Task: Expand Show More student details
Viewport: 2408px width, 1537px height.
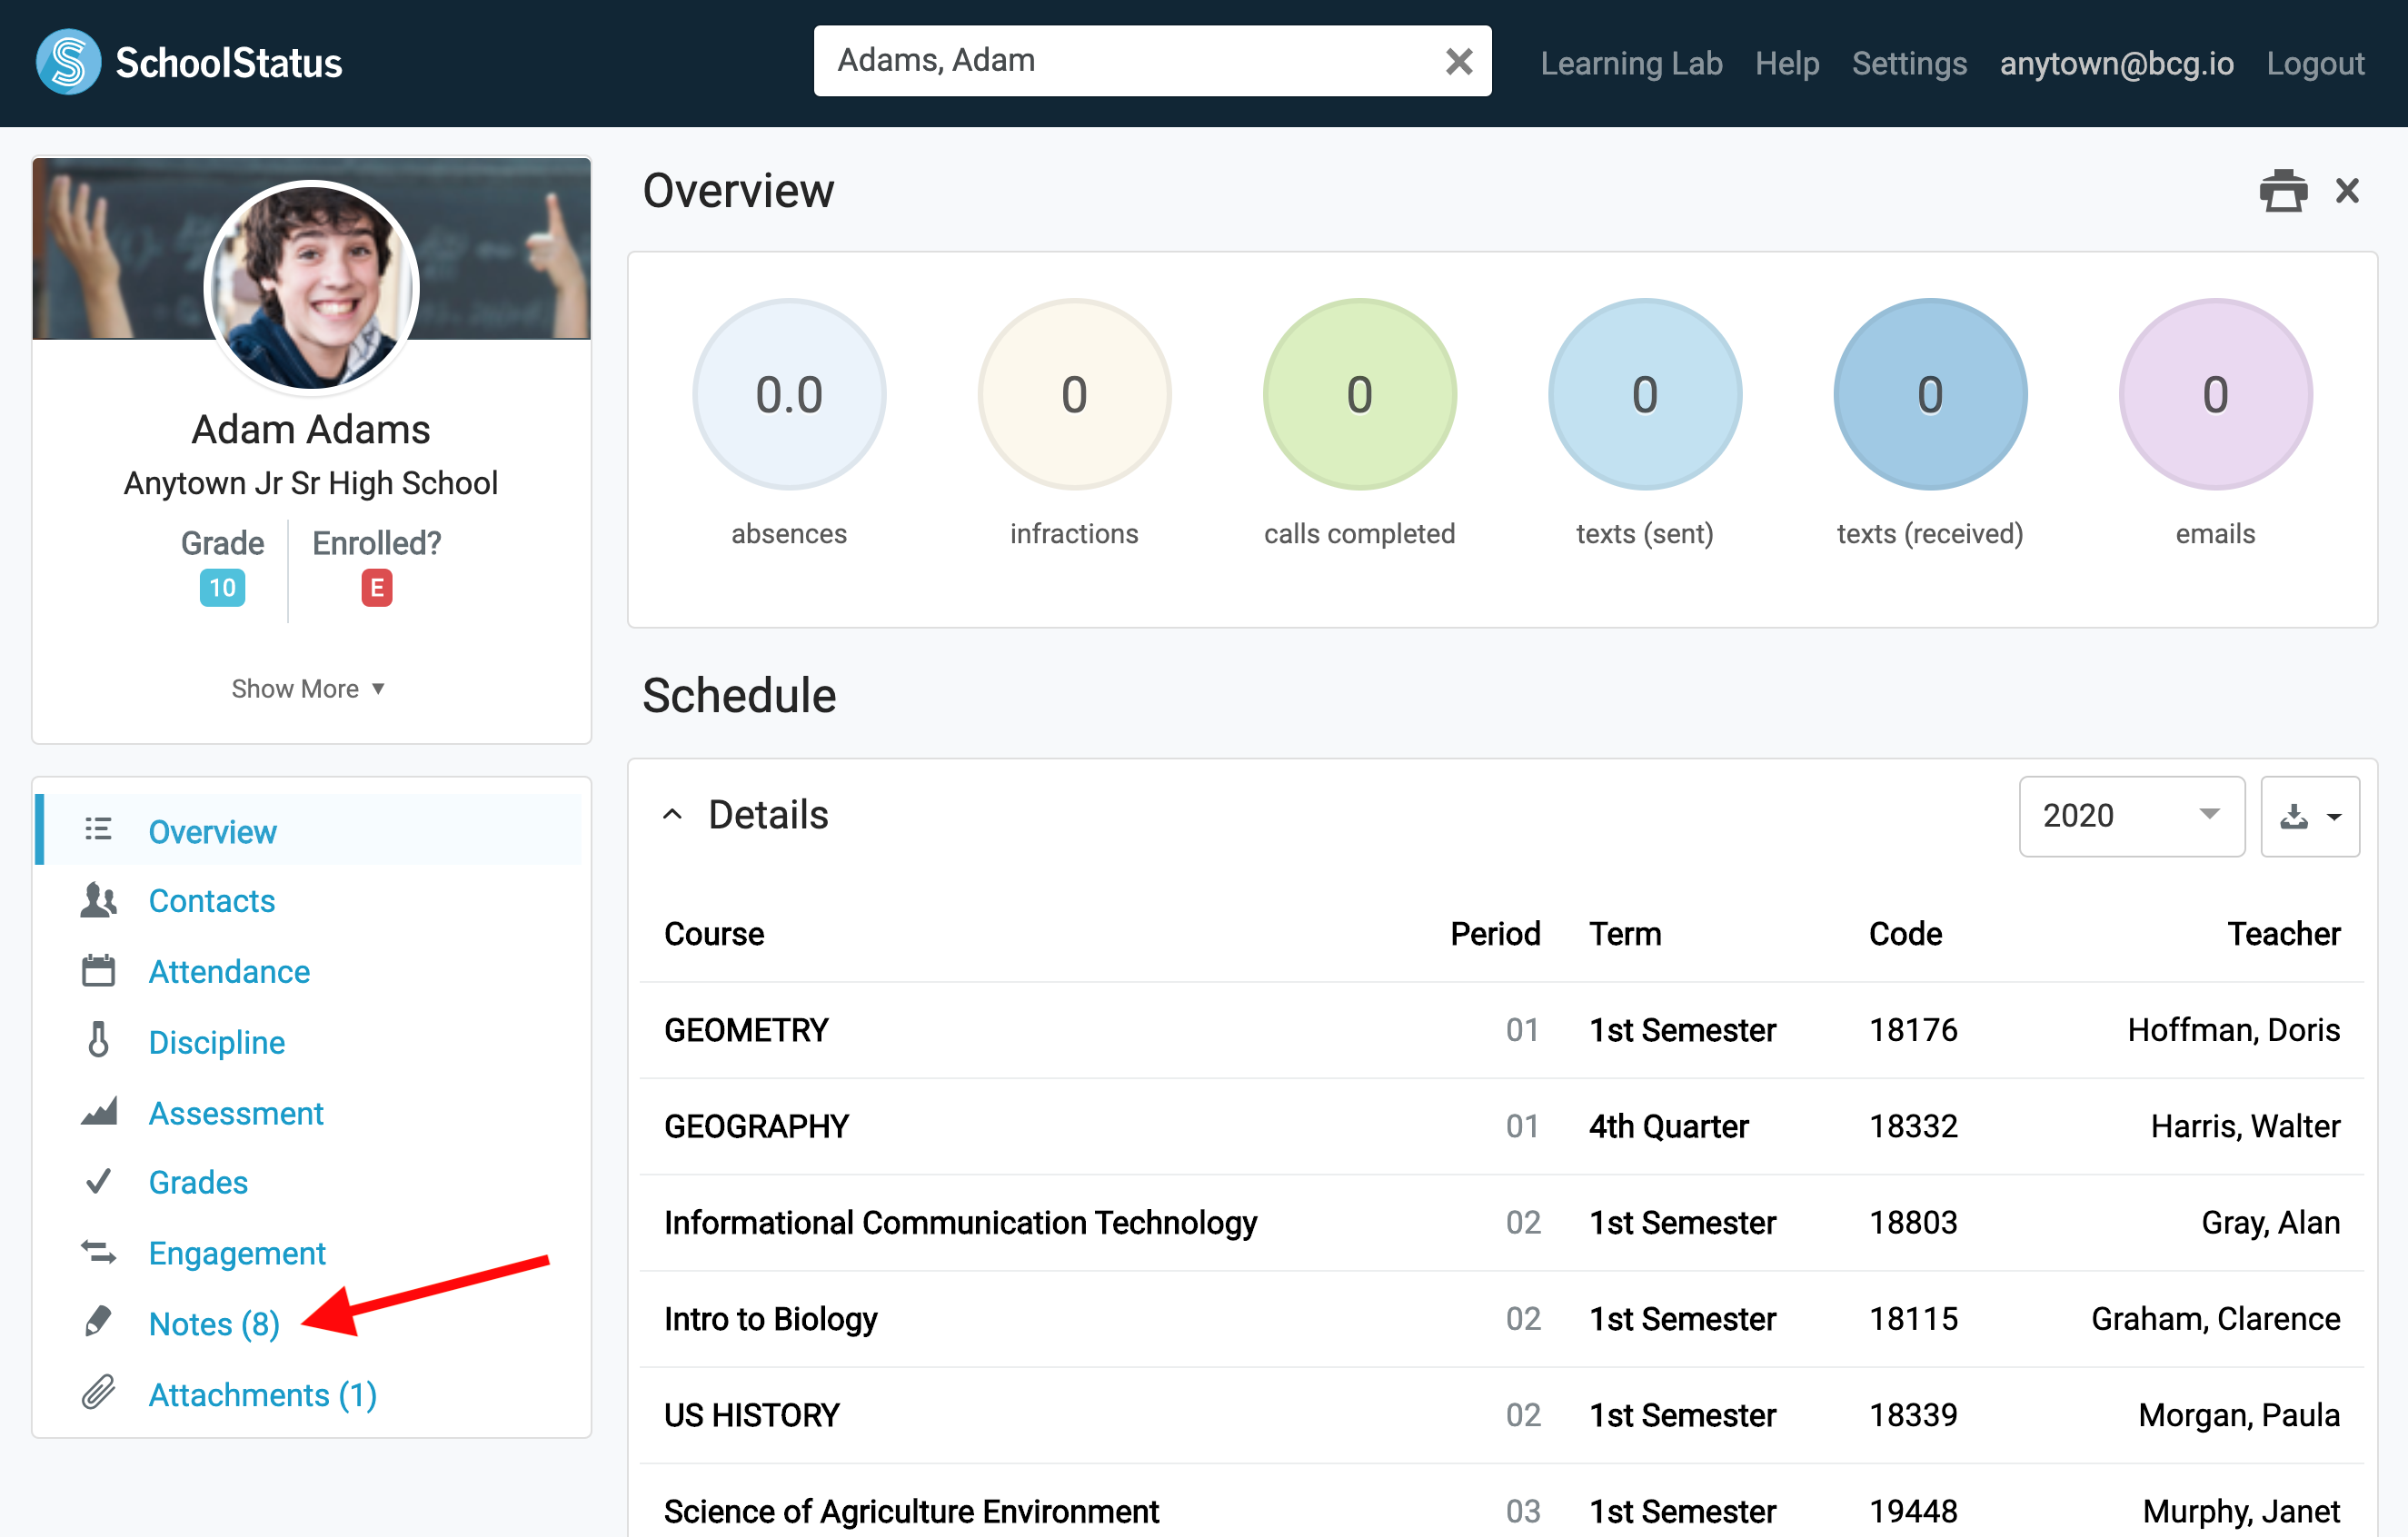Action: (x=308, y=689)
